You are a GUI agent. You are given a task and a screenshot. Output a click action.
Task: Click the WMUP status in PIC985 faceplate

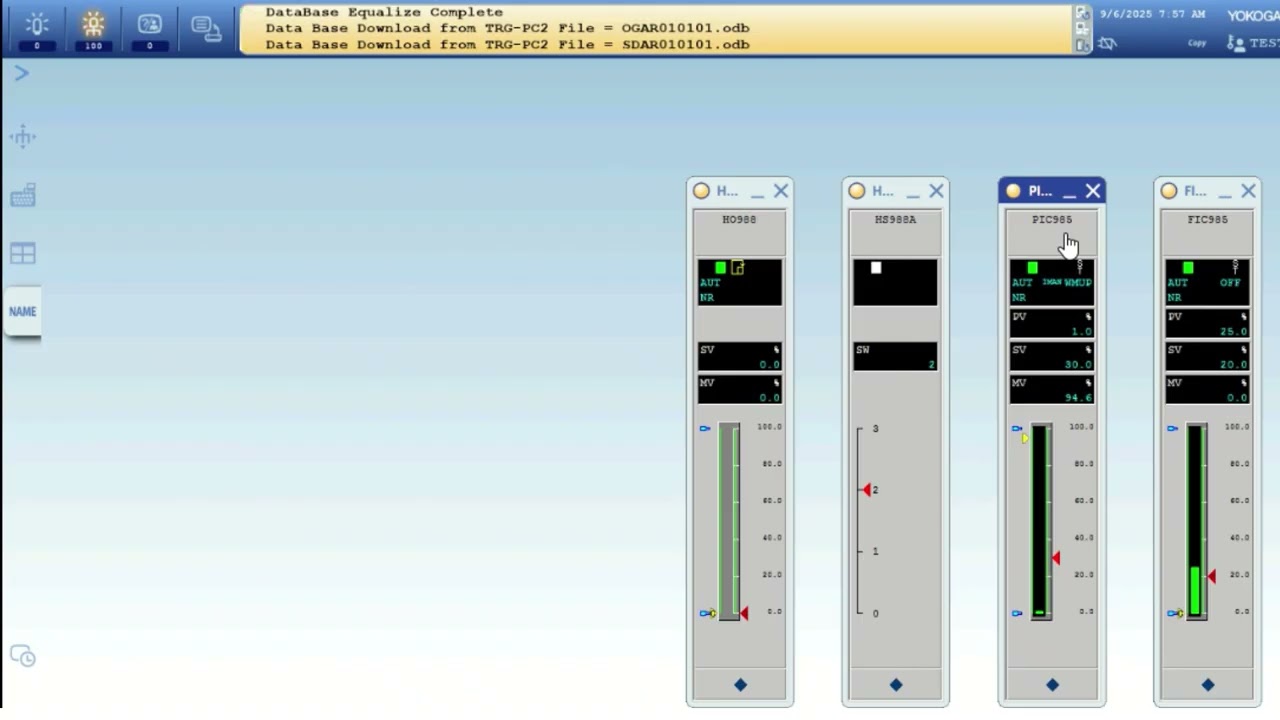point(1078,283)
